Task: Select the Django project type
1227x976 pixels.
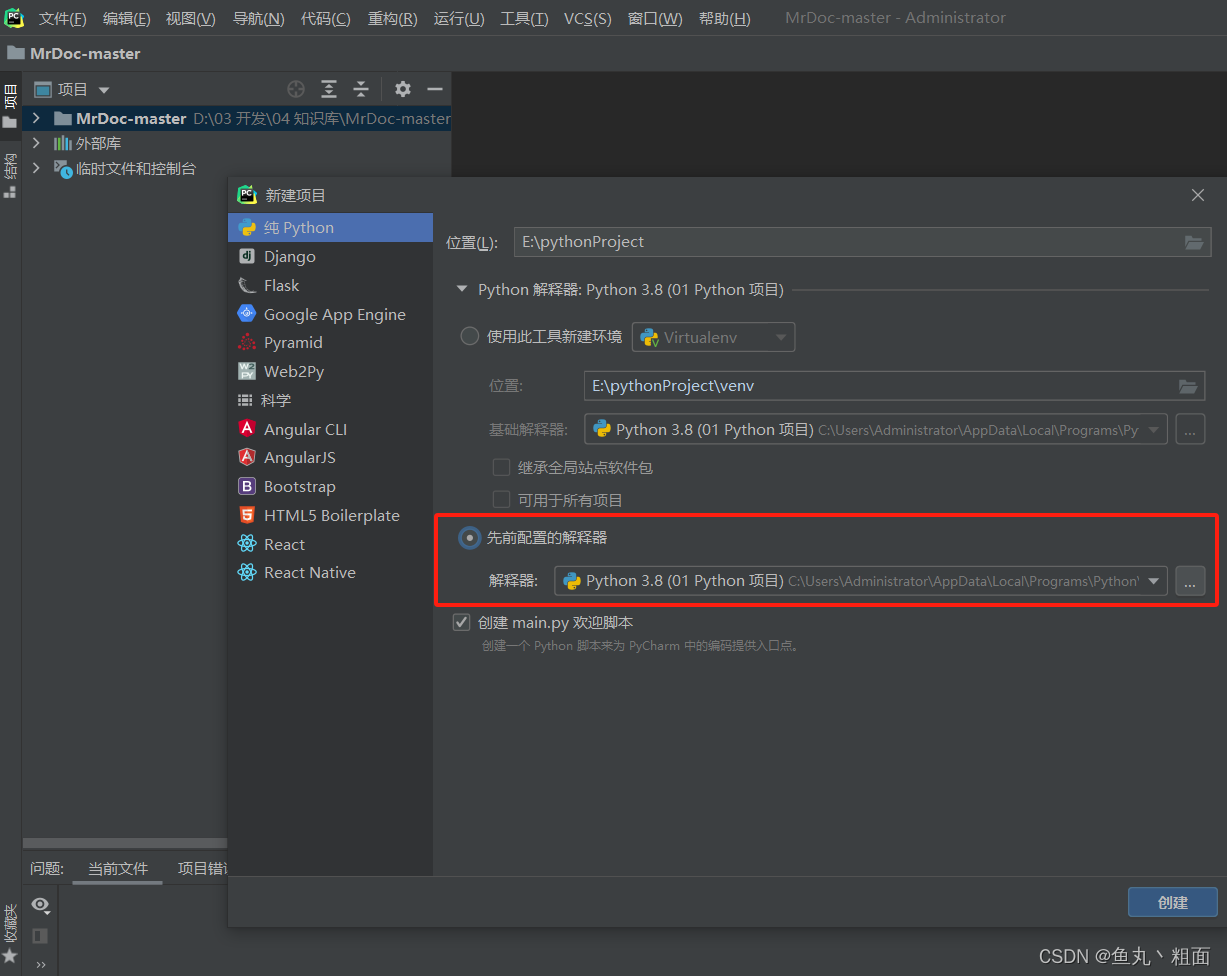Action: [x=331, y=256]
